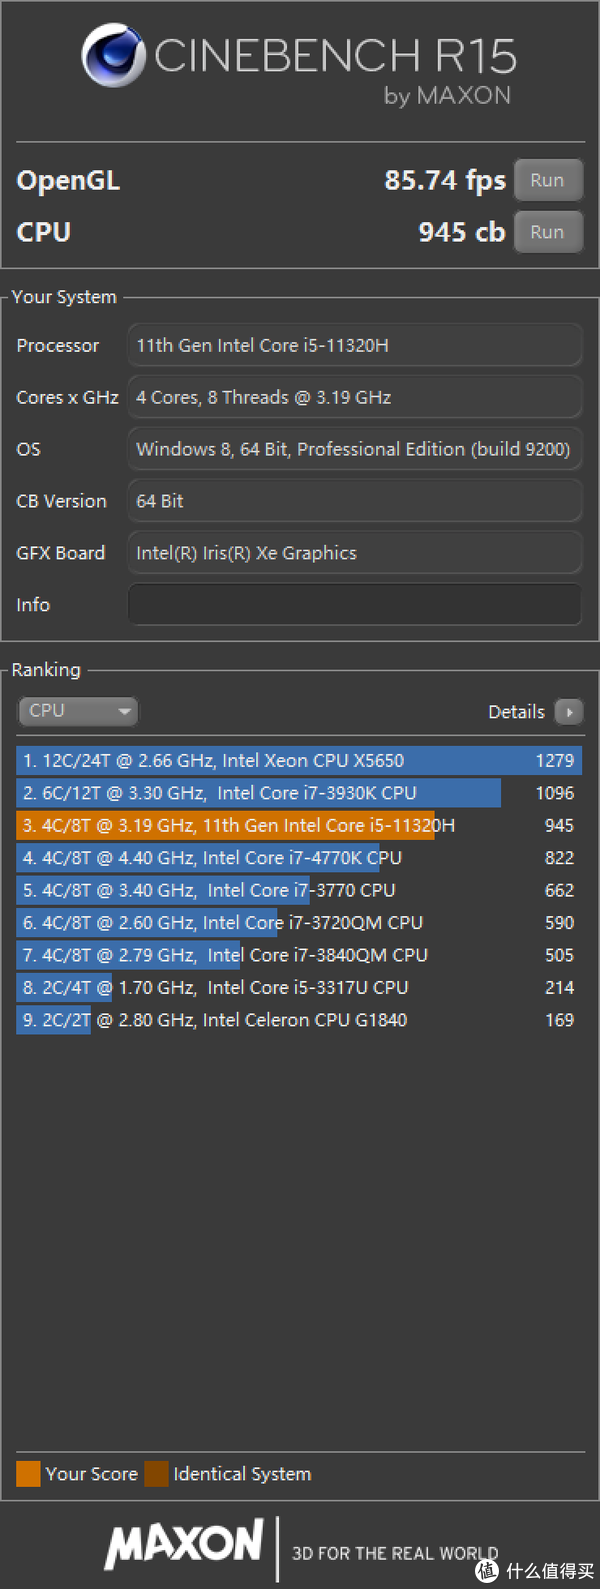The image size is (600, 1589).
Task: Select the Core i7-4770K ranking row
Action: pos(299,858)
